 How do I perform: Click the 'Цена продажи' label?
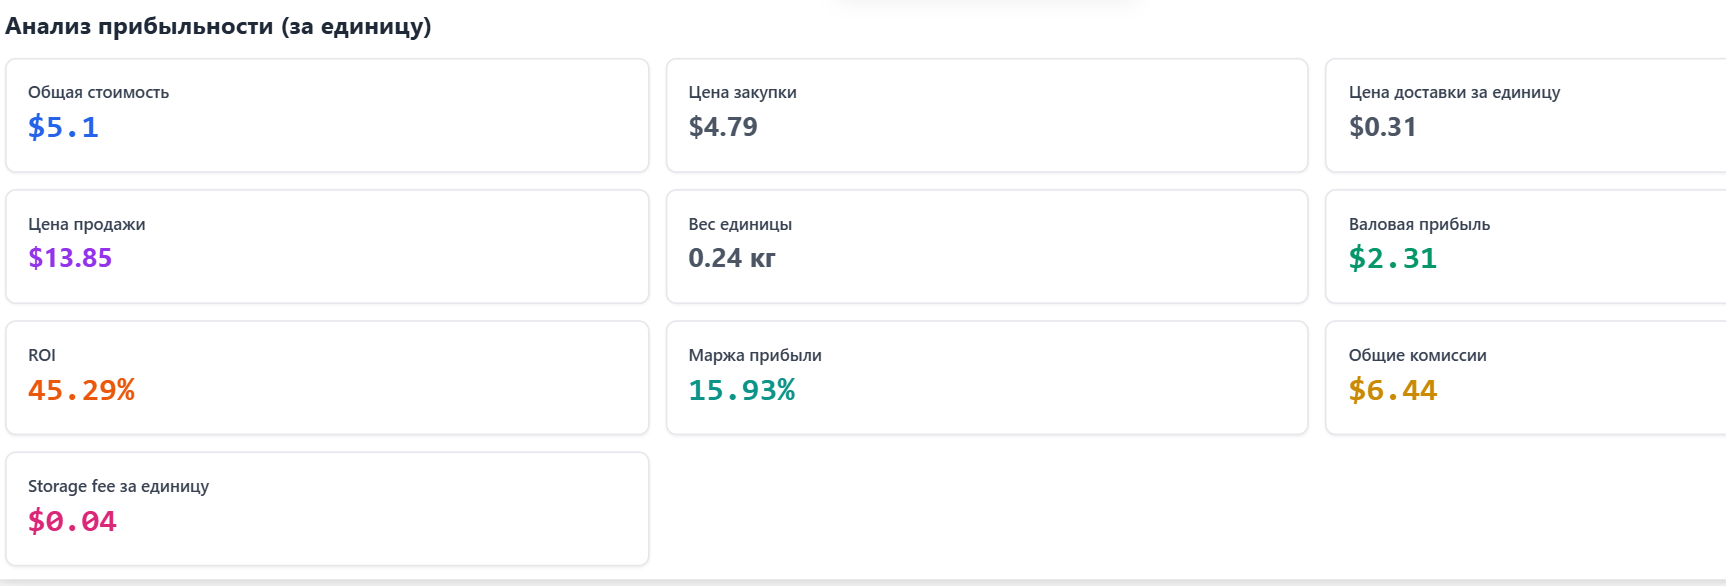(86, 224)
